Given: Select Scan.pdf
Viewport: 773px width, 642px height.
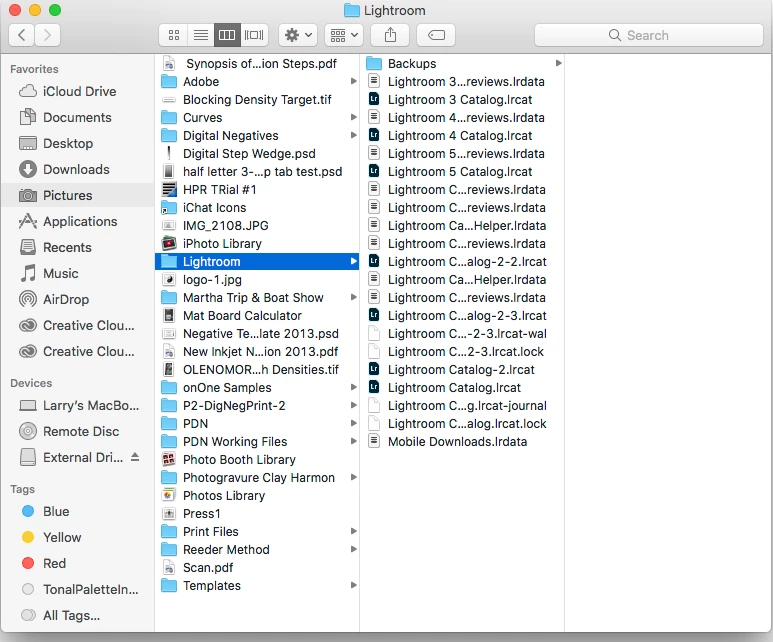Looking at the screenshot, I should (x=257, y=568).
